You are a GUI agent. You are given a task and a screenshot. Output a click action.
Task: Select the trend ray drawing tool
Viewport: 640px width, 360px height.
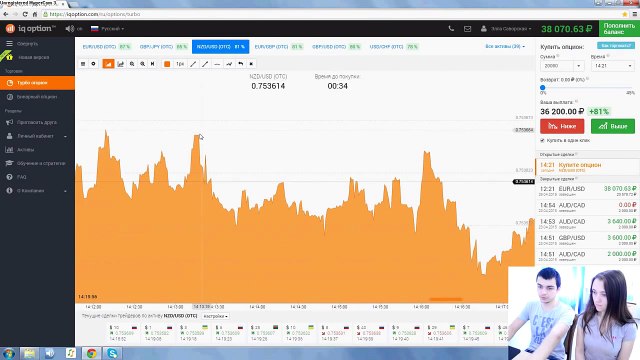pos(205,64)
